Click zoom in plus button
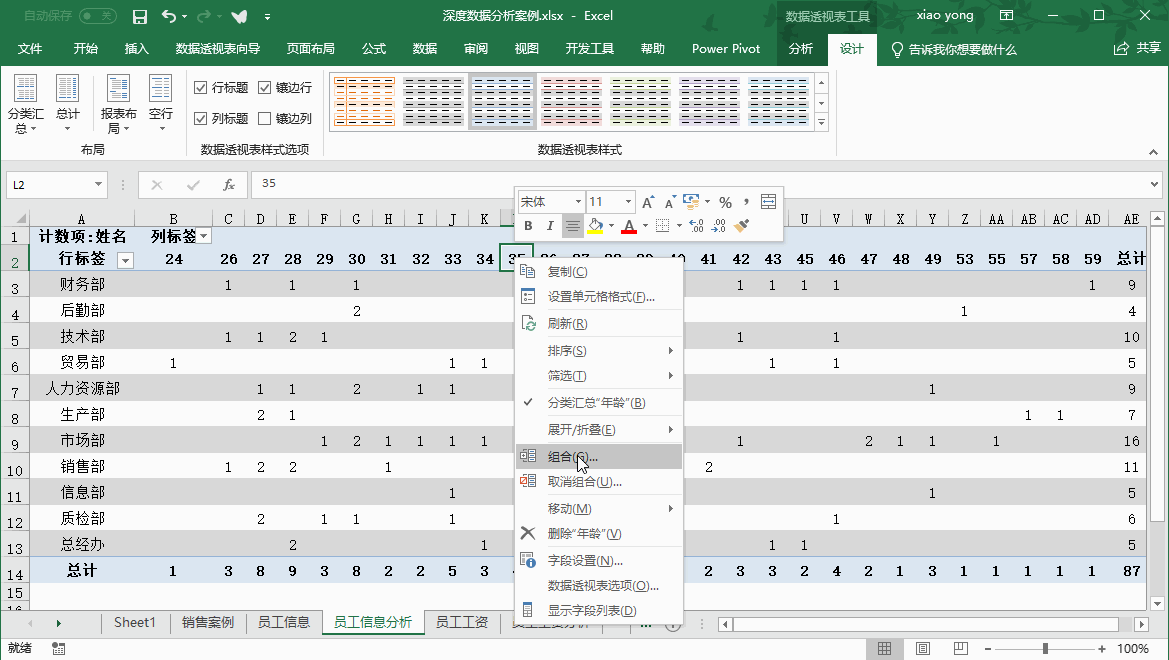The width and height of the screenshot is (1169, 660). 1102,649
